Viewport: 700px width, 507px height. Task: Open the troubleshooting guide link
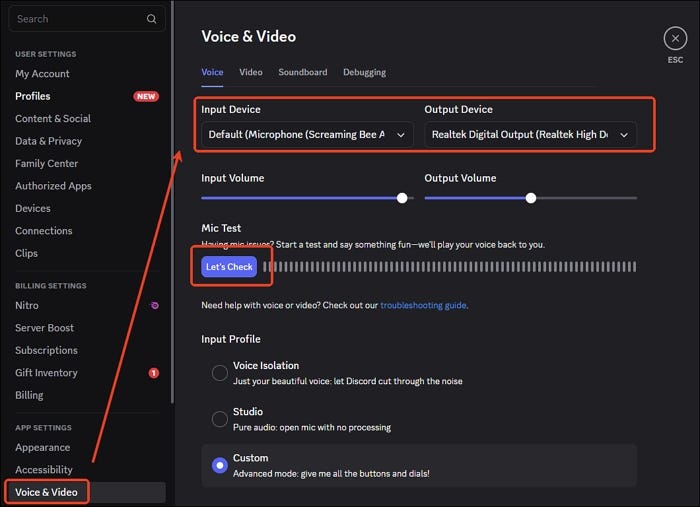(x=423, y=305)
